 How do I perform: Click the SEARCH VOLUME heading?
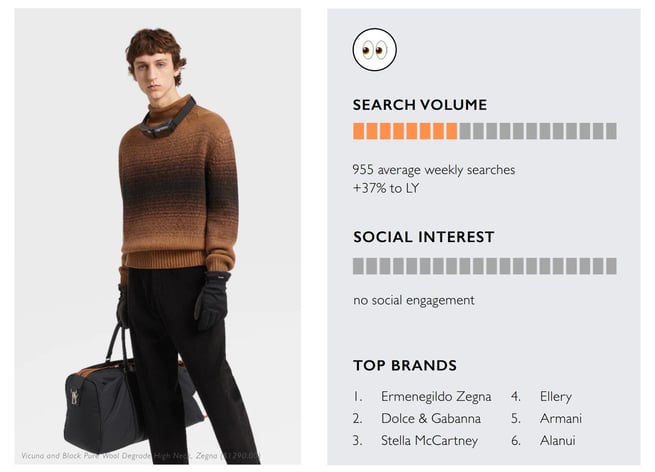[420, 105]
